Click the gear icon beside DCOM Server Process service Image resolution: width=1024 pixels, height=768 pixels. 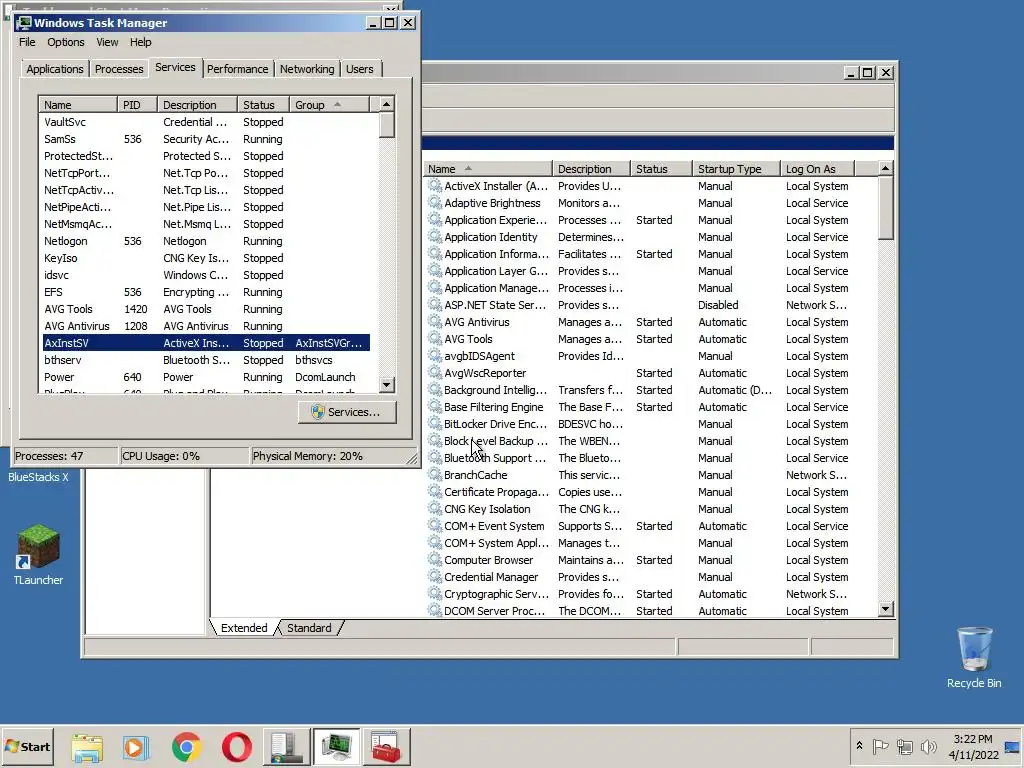pyautogui.click(x=434, y=610)
